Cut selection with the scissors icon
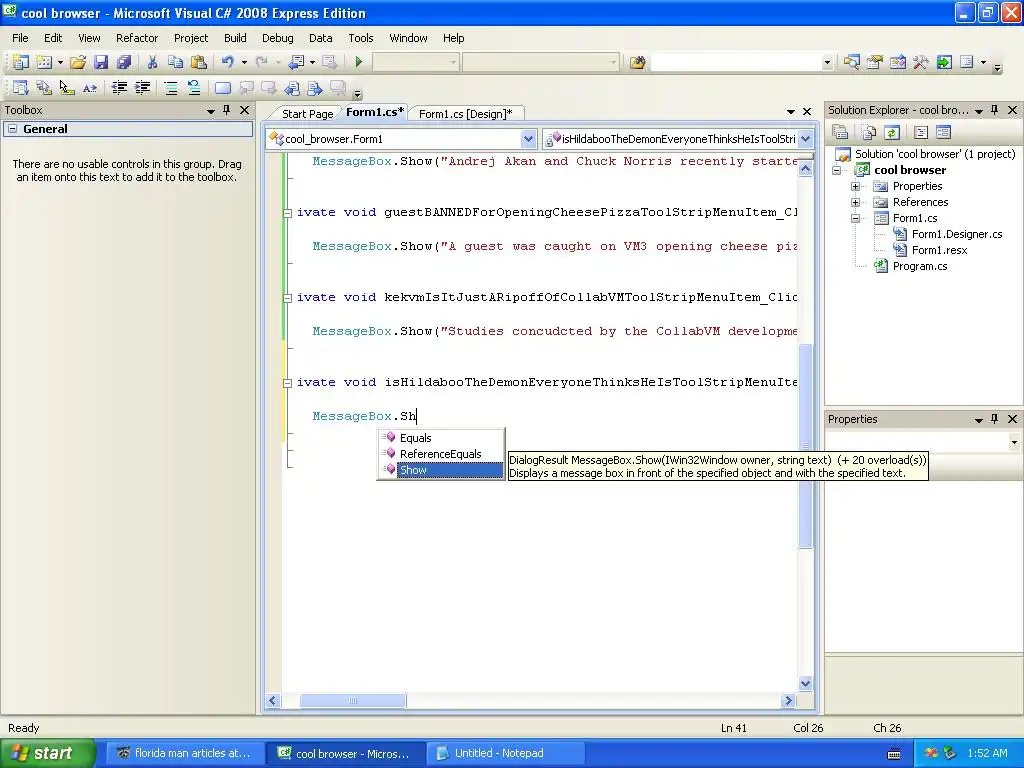Viewport: 1024px width, 768px height. [x=152, y=62]
